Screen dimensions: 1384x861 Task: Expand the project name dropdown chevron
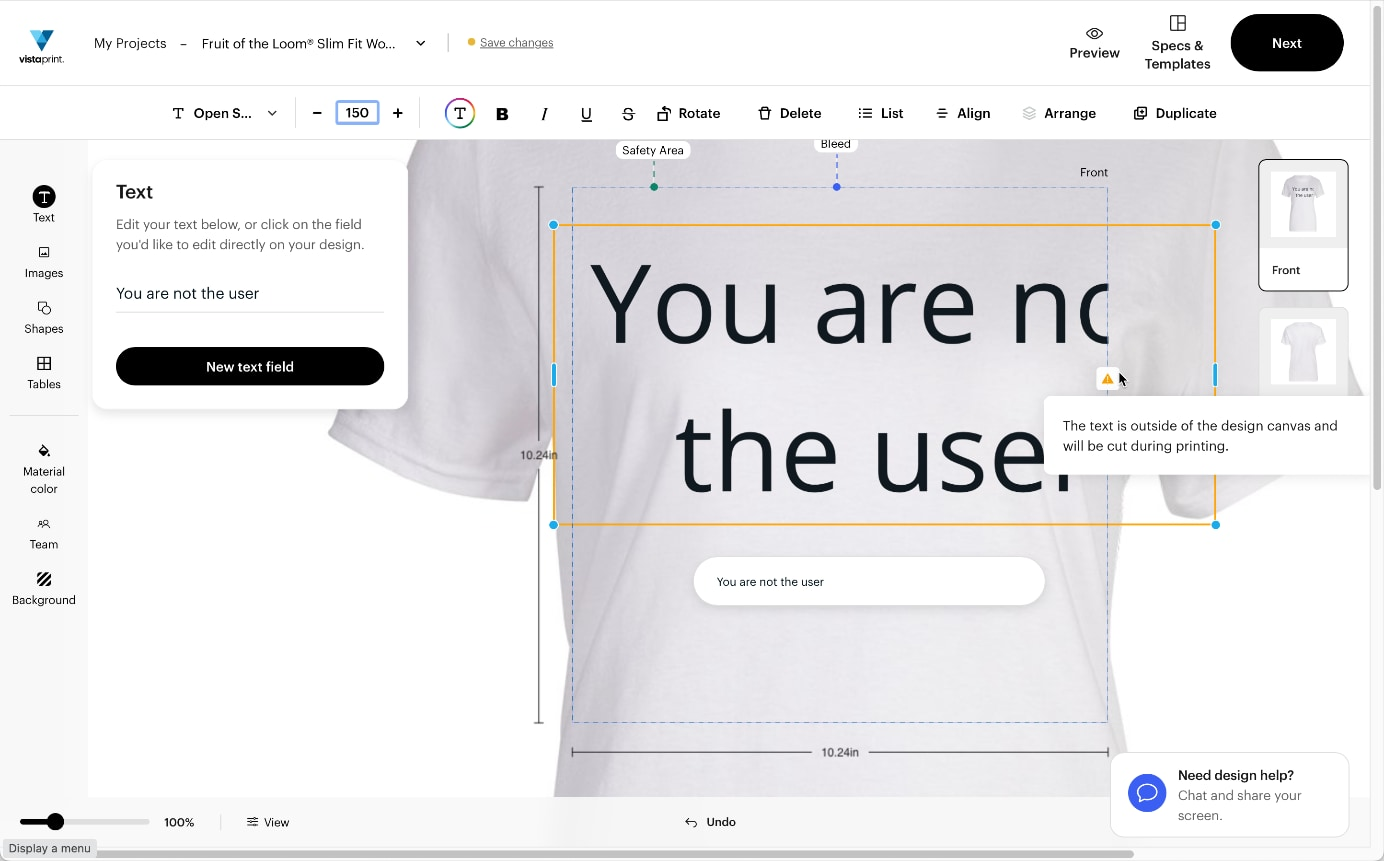tap(421, 43)
